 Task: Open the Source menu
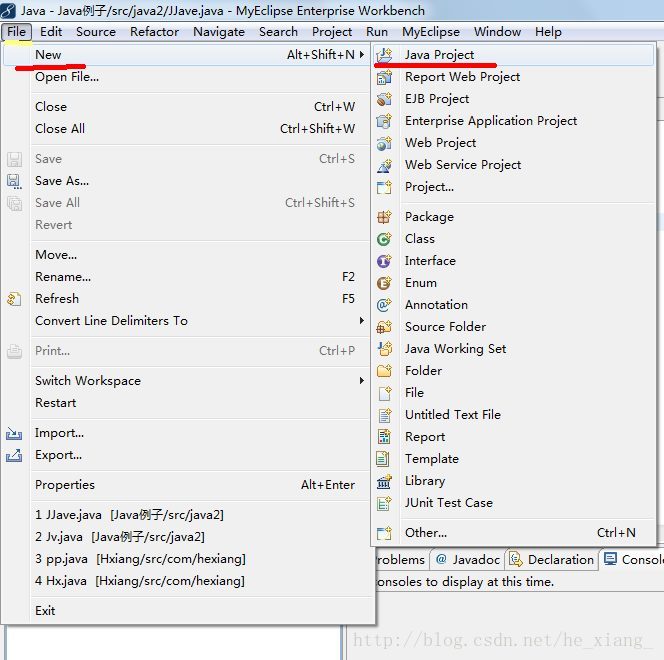[96, 32]
